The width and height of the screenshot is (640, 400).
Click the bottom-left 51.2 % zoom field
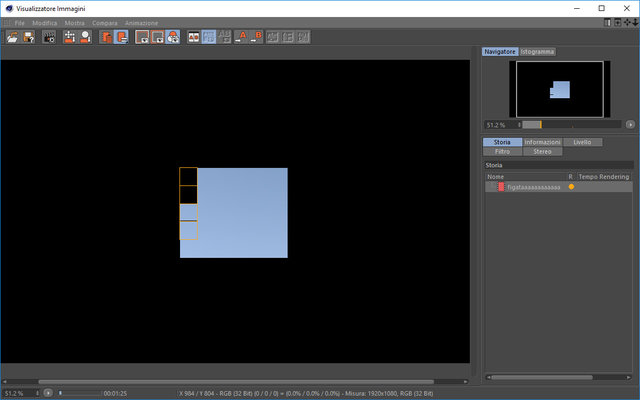click(x=19, y=393)
